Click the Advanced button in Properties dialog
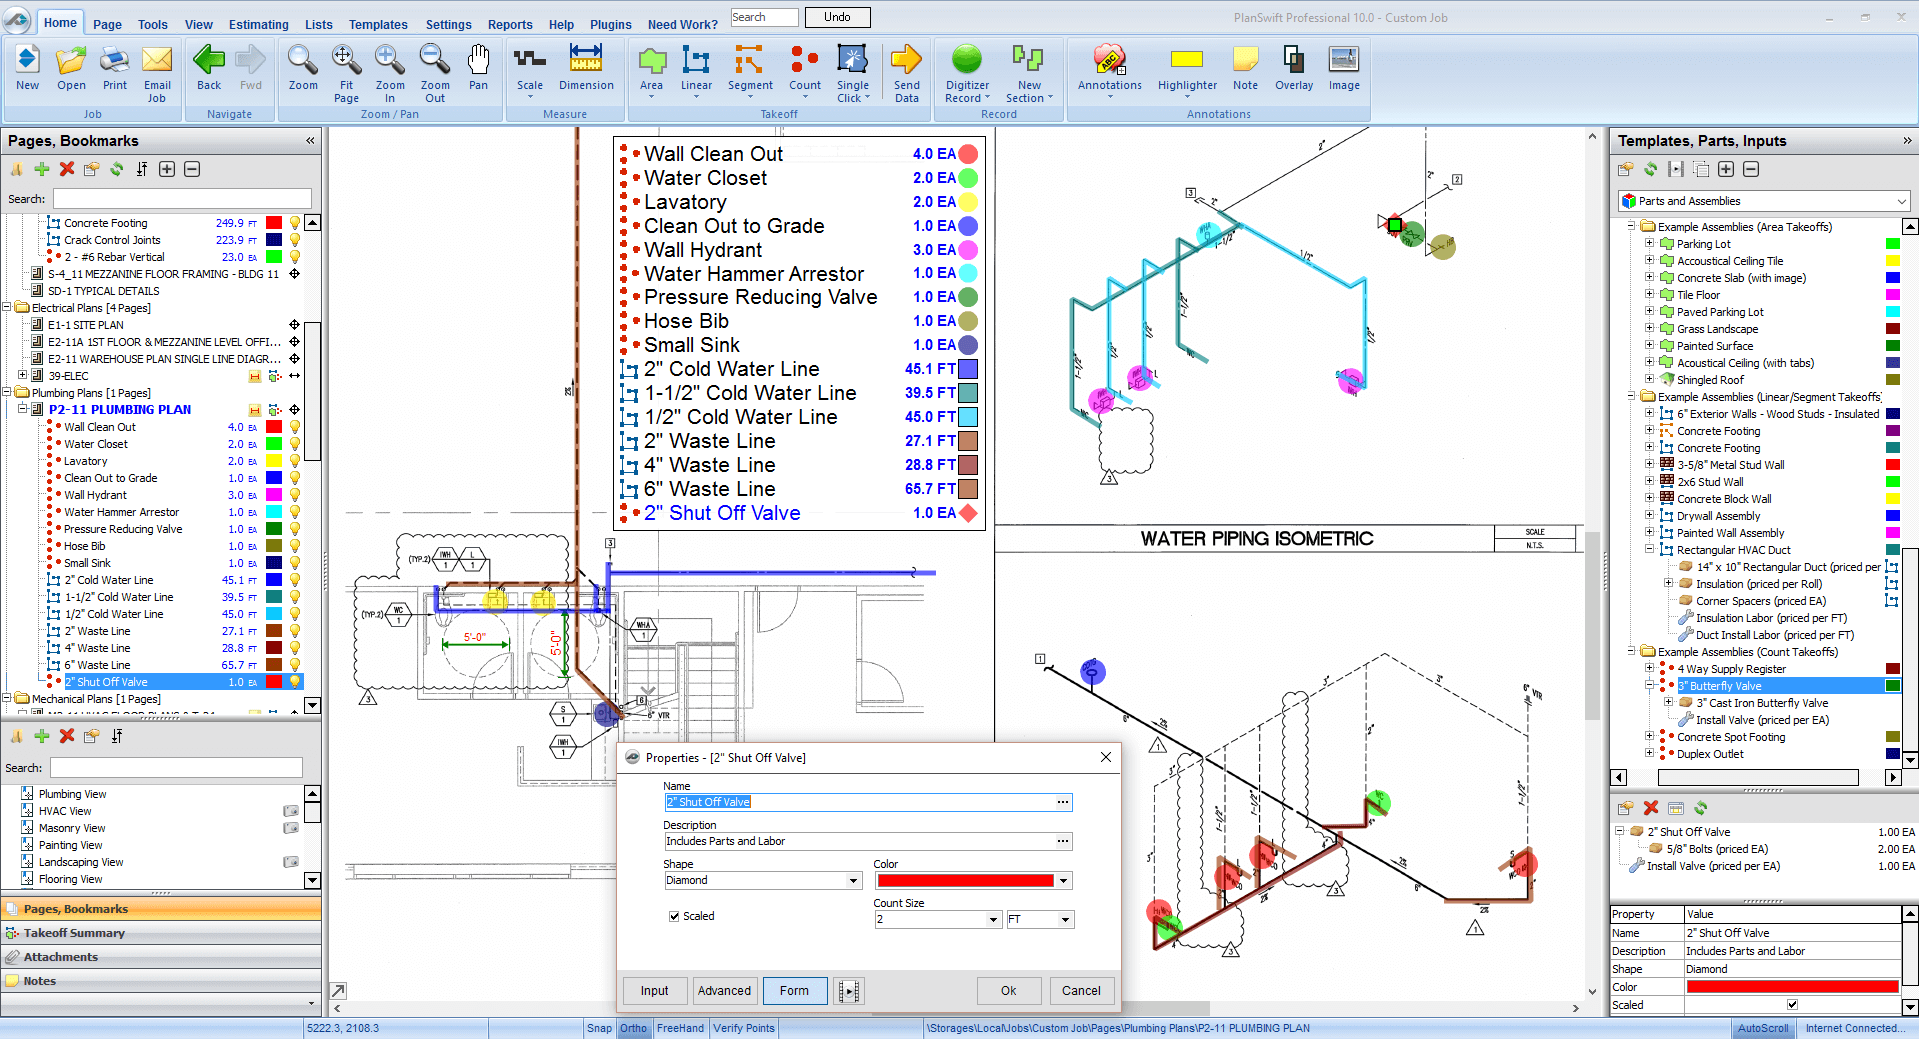This screenshot has width=1919, height=1039. pos(724,990)
